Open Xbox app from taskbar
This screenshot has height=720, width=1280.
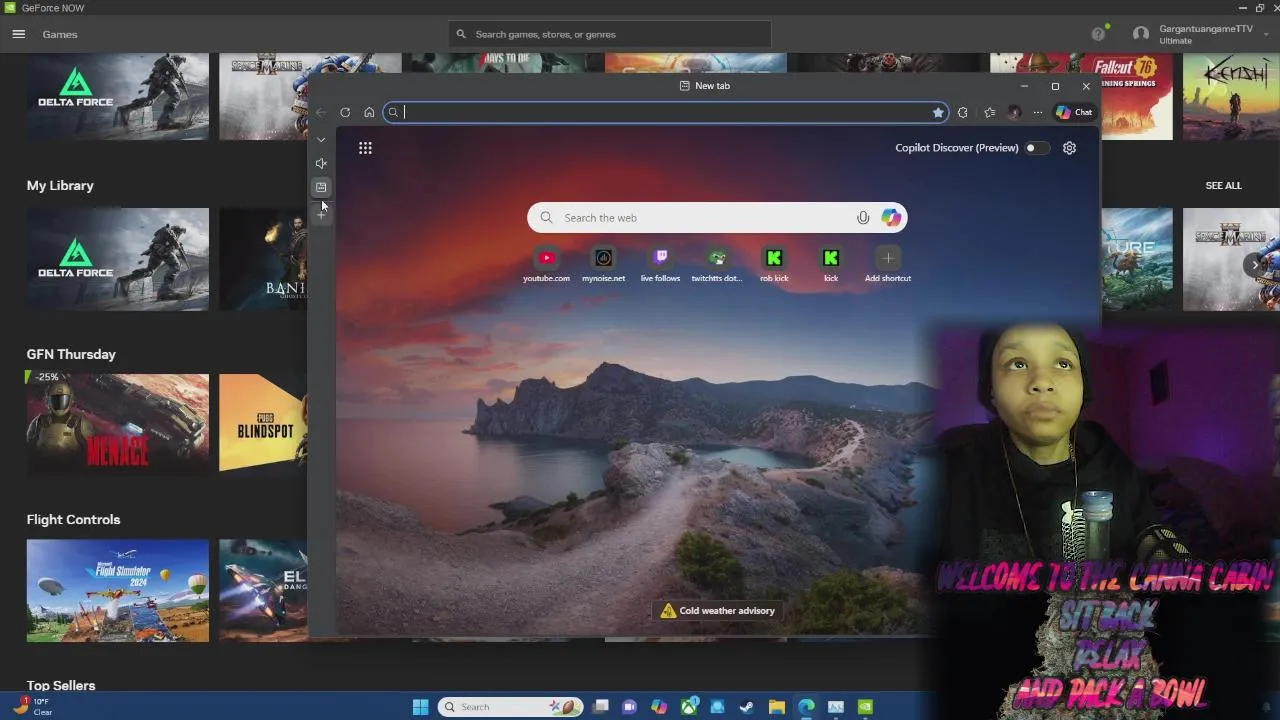689,707
